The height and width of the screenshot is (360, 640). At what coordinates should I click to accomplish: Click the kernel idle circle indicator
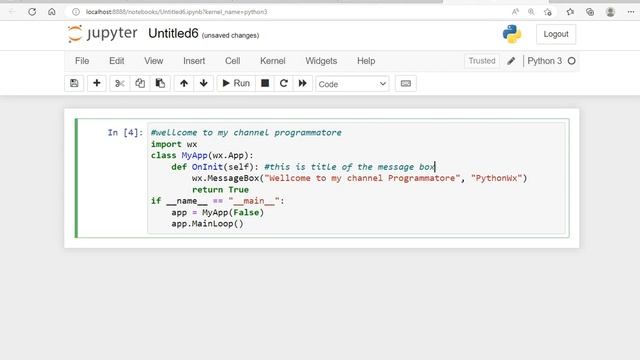click(x=571, y=61)
